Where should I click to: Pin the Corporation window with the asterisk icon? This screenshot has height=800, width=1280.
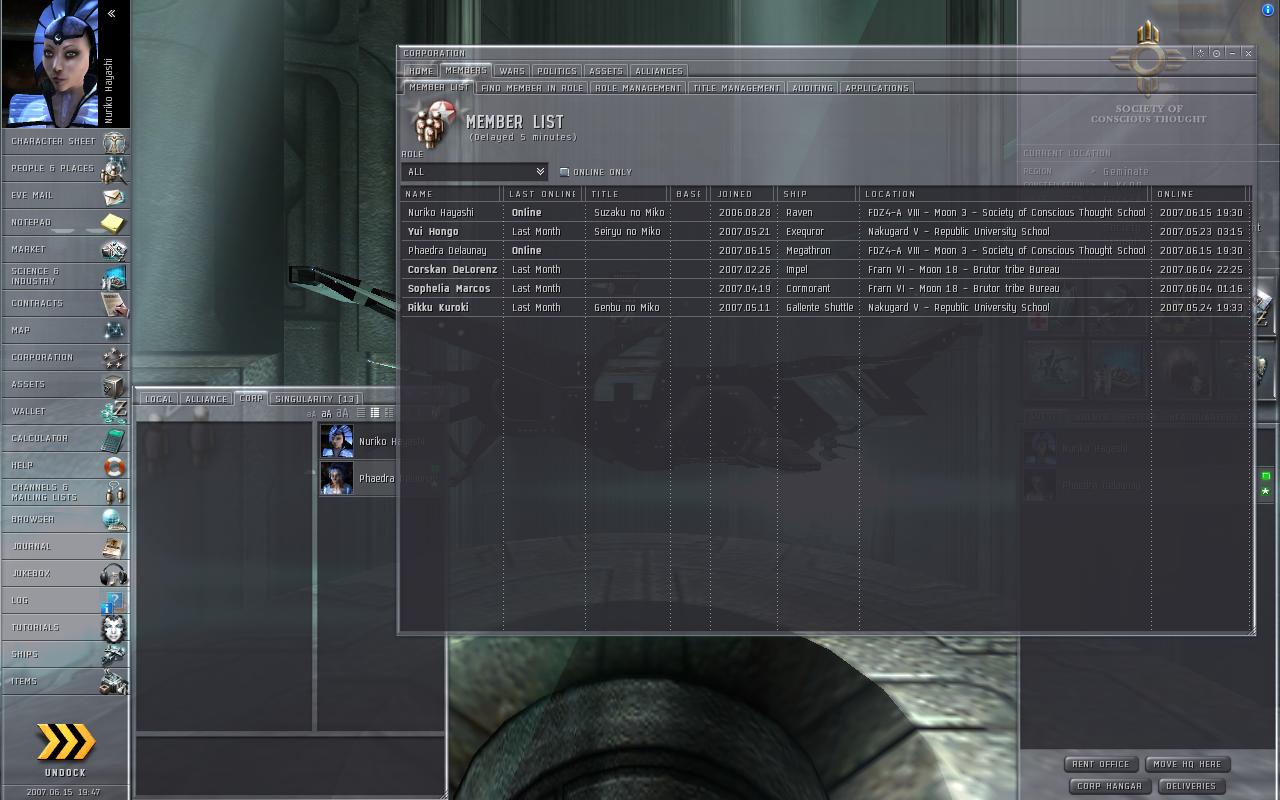coord(1202,53)
